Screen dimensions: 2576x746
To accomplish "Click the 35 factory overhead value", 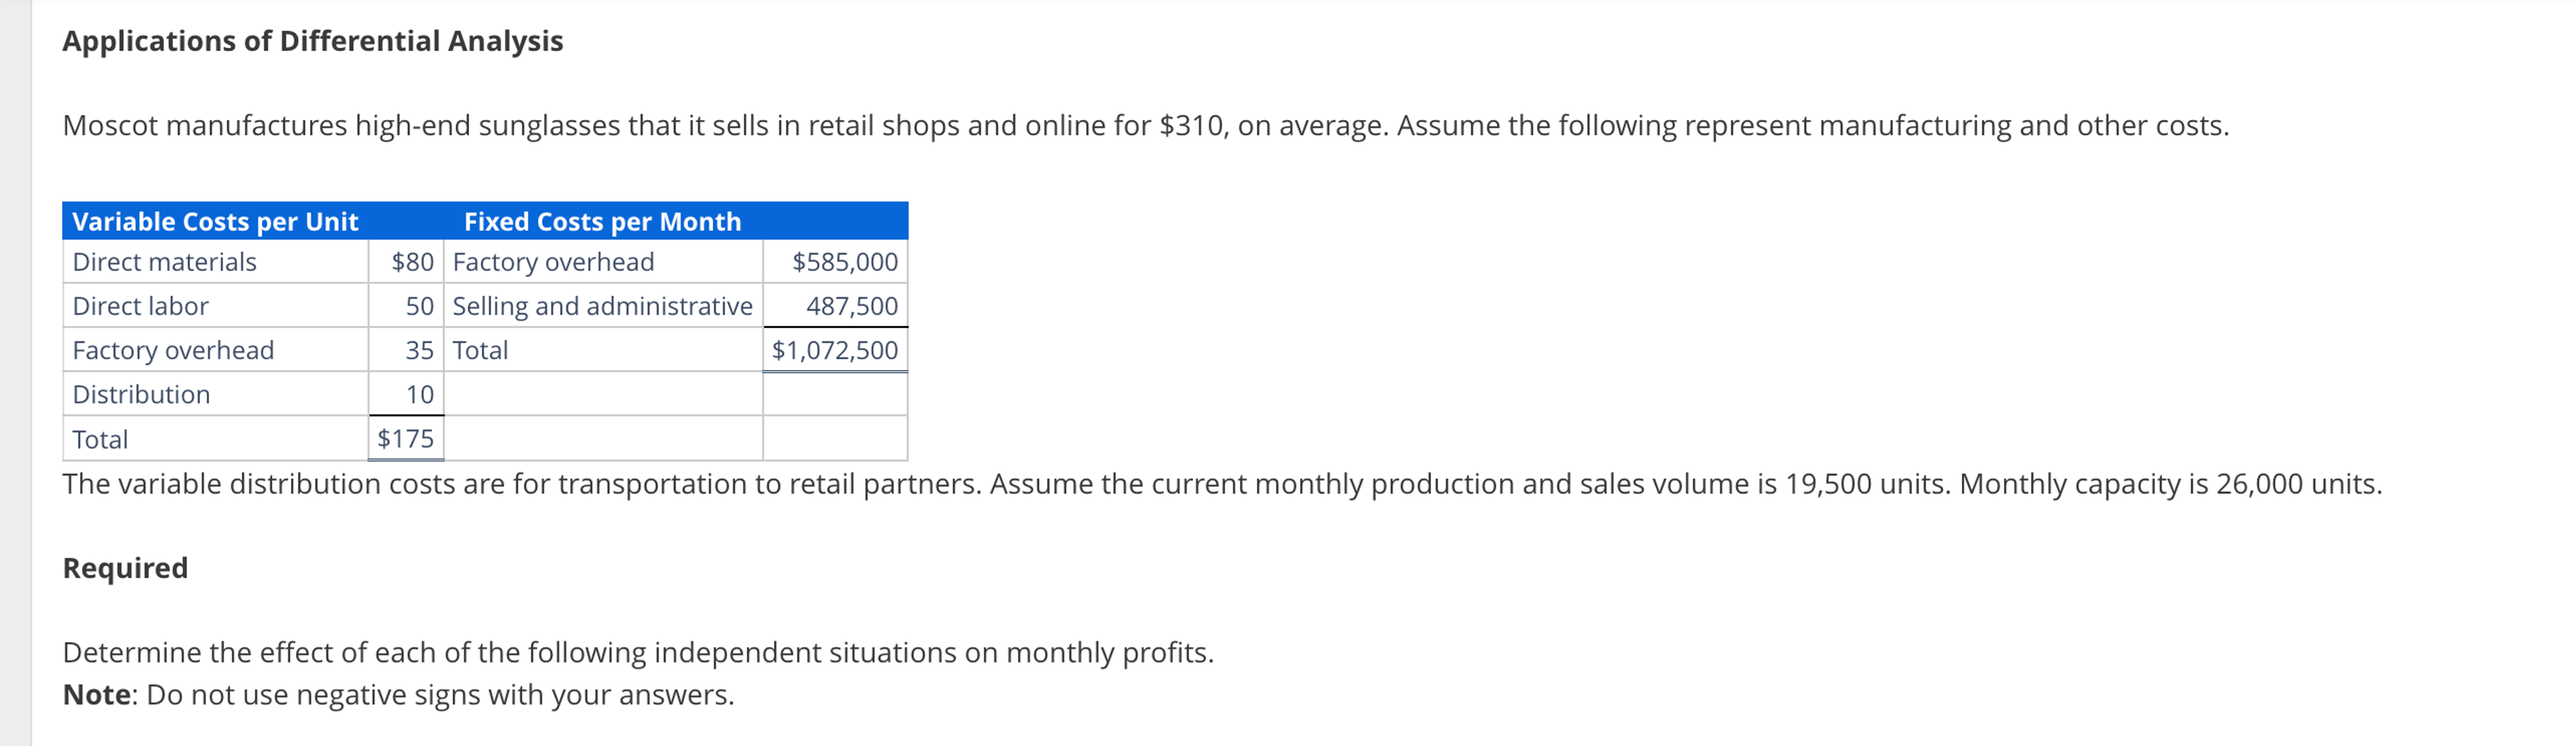I will (x=419, y=350).
